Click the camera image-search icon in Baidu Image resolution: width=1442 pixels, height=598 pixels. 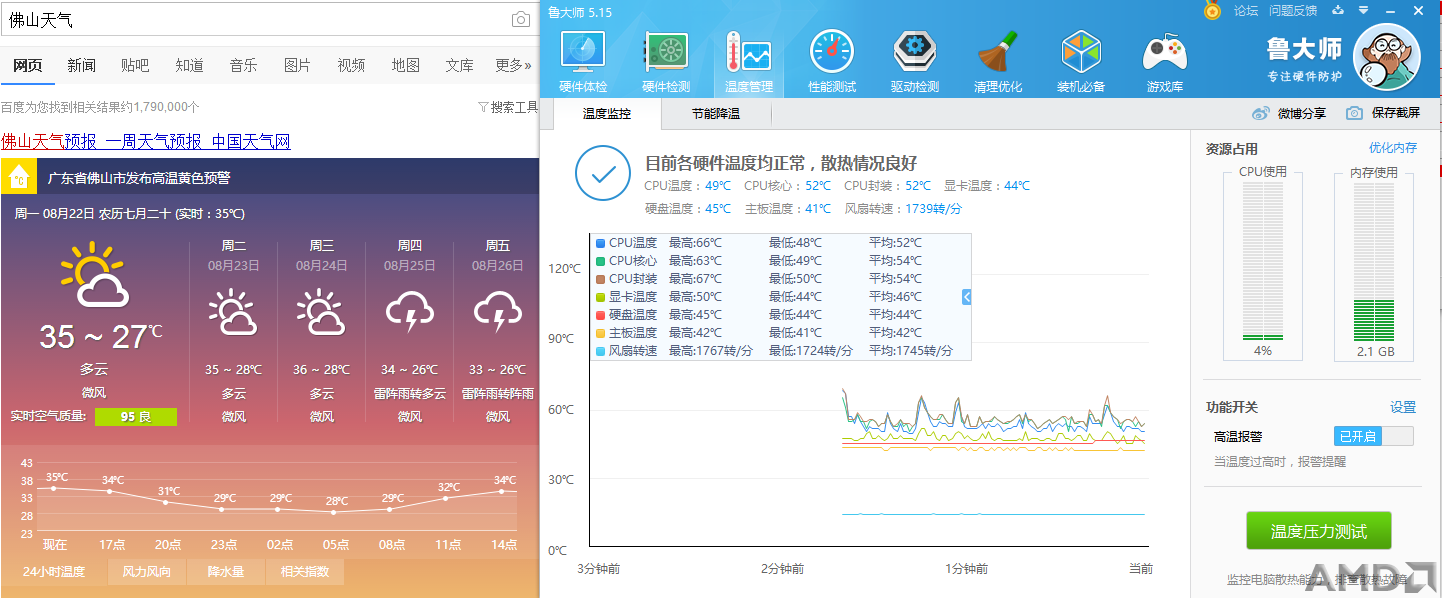click(x=521, y=20)
